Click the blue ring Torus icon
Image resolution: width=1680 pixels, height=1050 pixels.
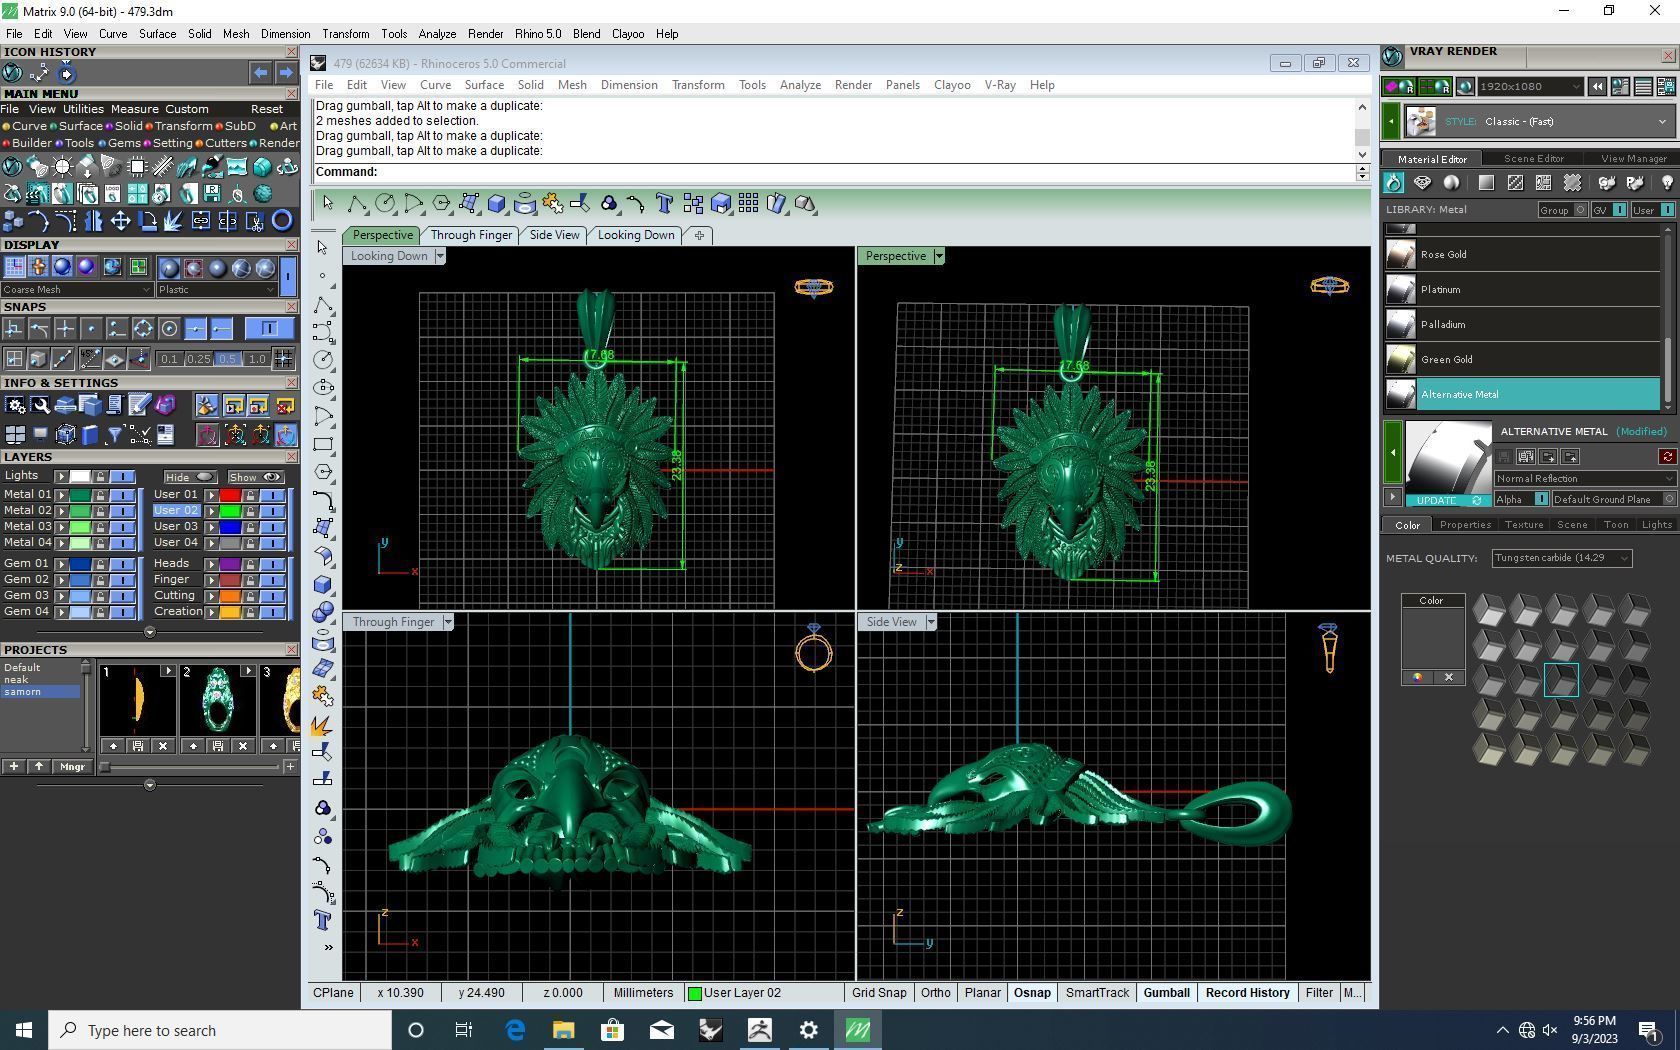[282, 220]
